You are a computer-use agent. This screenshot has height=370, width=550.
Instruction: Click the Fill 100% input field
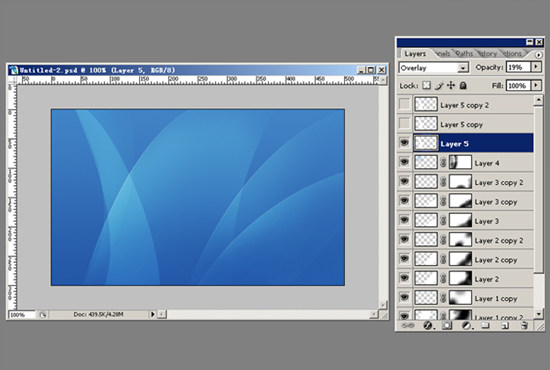click(x=518, y=86)
